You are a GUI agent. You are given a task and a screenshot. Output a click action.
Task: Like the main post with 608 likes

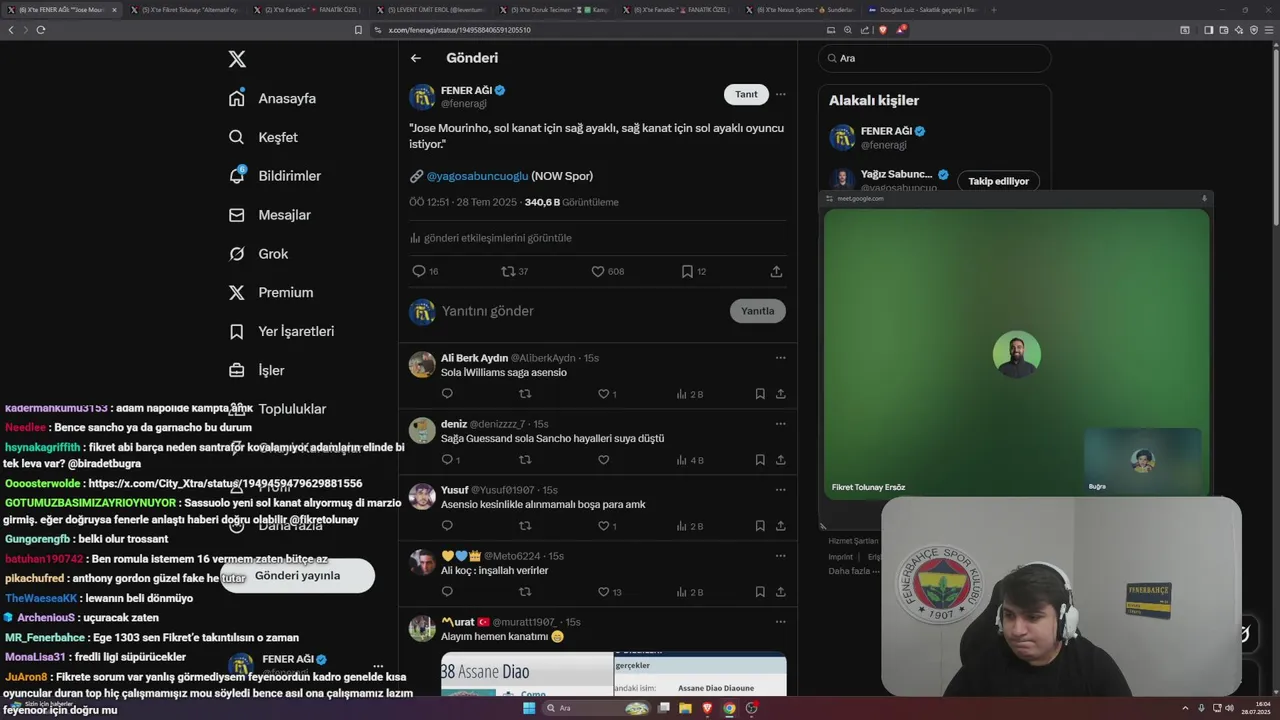tap(607, 271)
